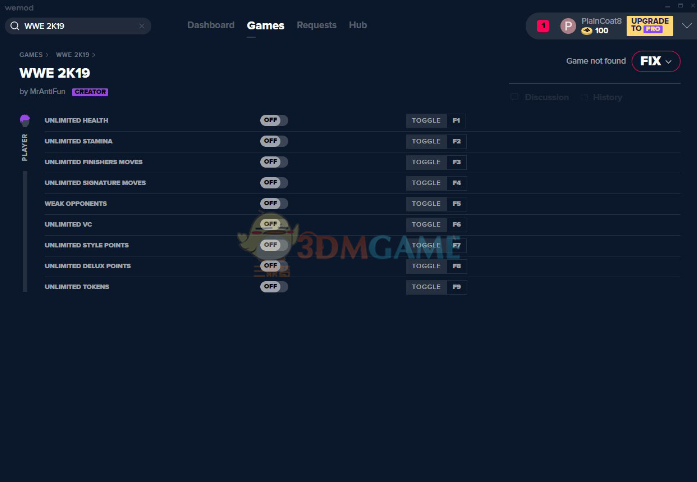The width and height of the screenshot is (697, 482).
Task: Click the vertical PLAYER category label
Action: point(24,147)
